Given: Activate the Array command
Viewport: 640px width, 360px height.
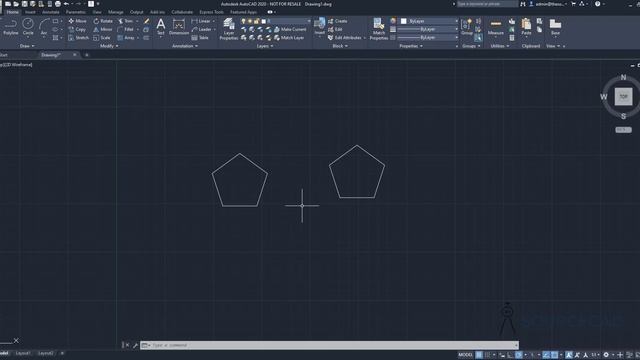Looking at the screenshot, I should coord(126,38).
